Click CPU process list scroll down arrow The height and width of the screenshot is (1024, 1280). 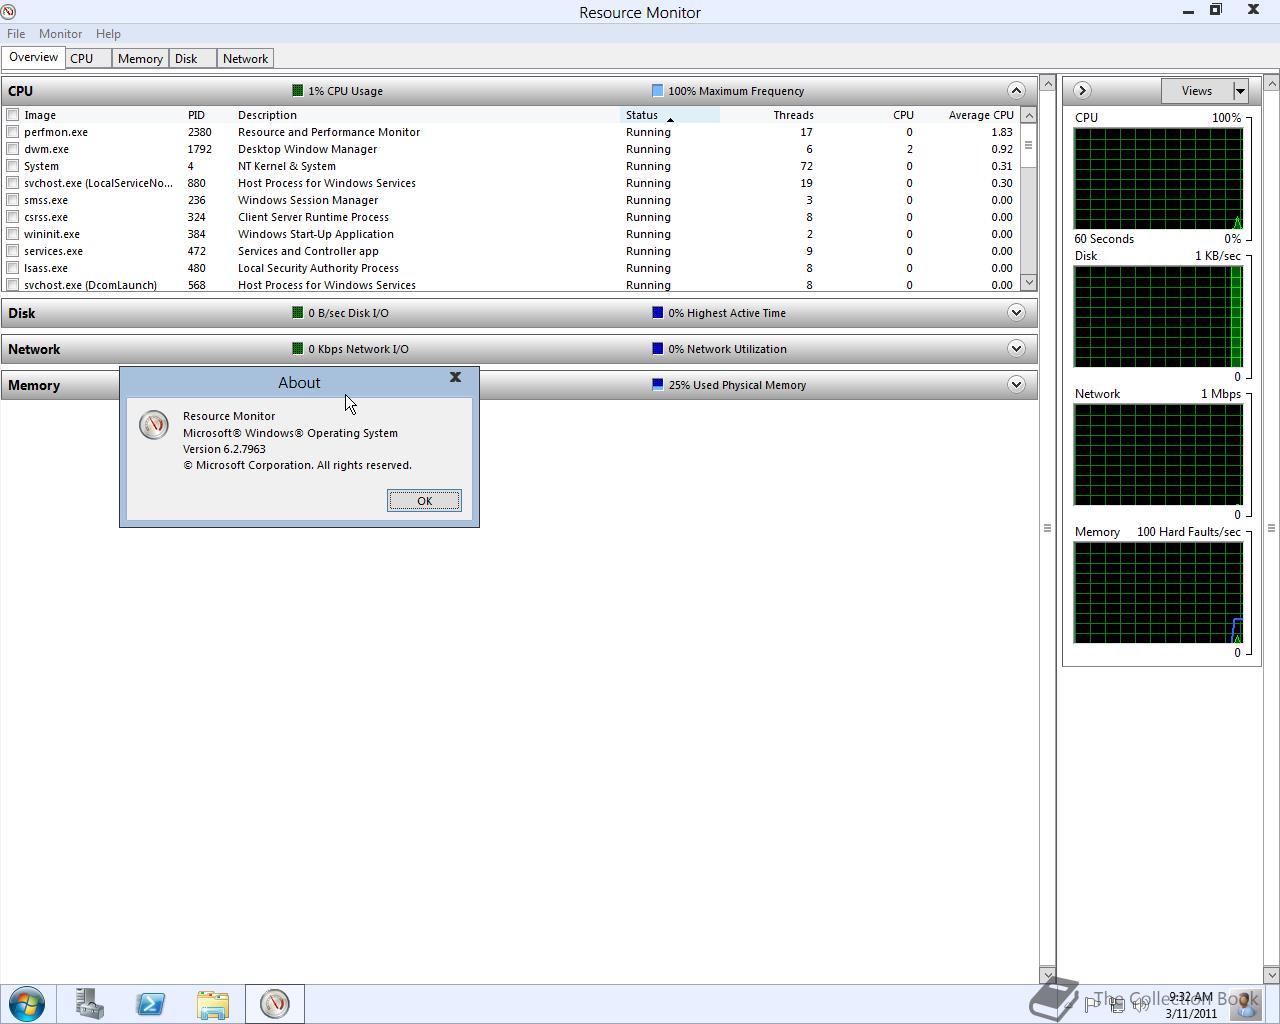point(1028,283)
